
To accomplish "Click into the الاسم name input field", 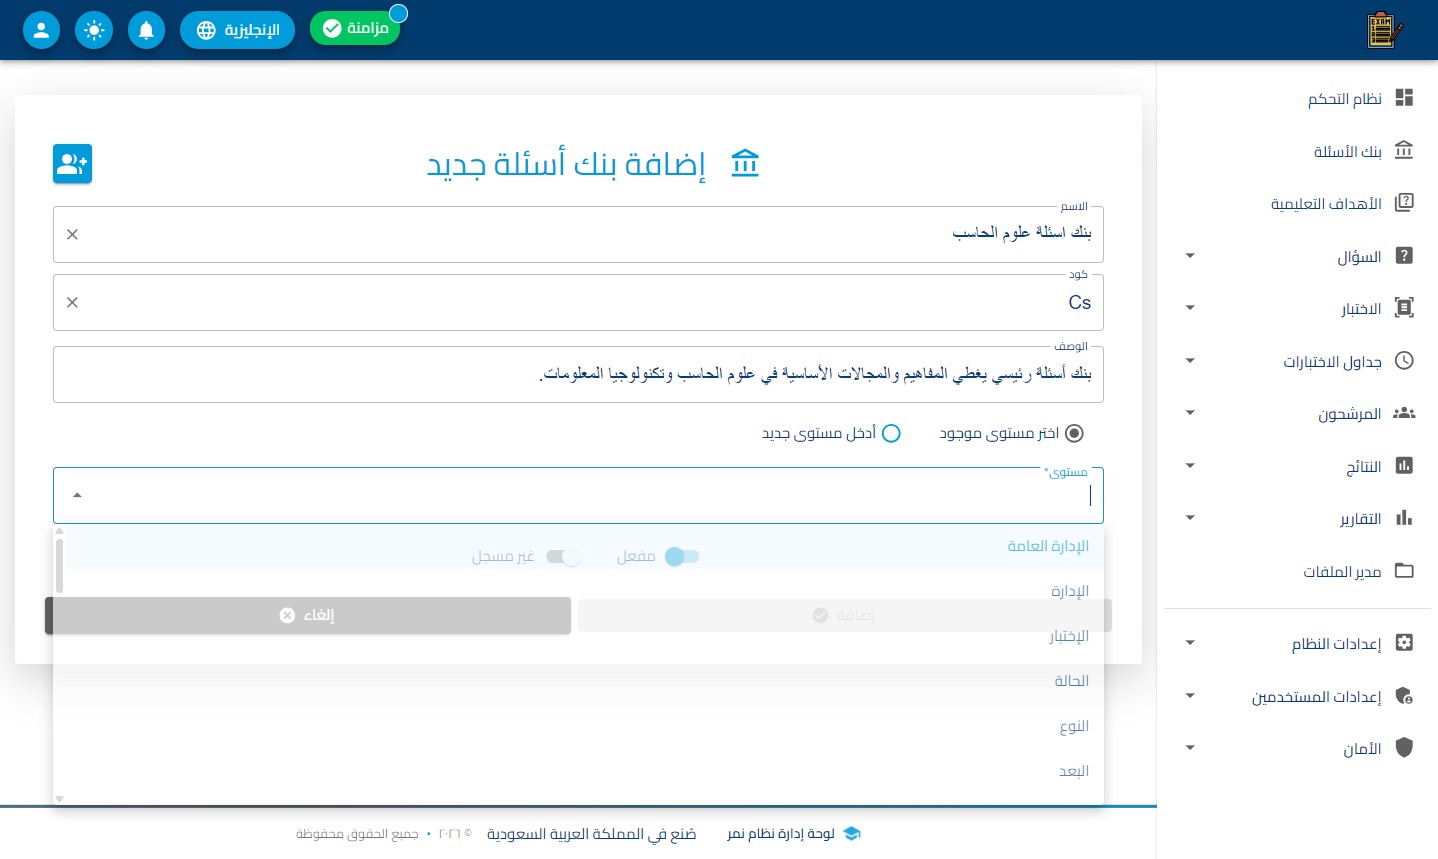I will pos(578,234).
